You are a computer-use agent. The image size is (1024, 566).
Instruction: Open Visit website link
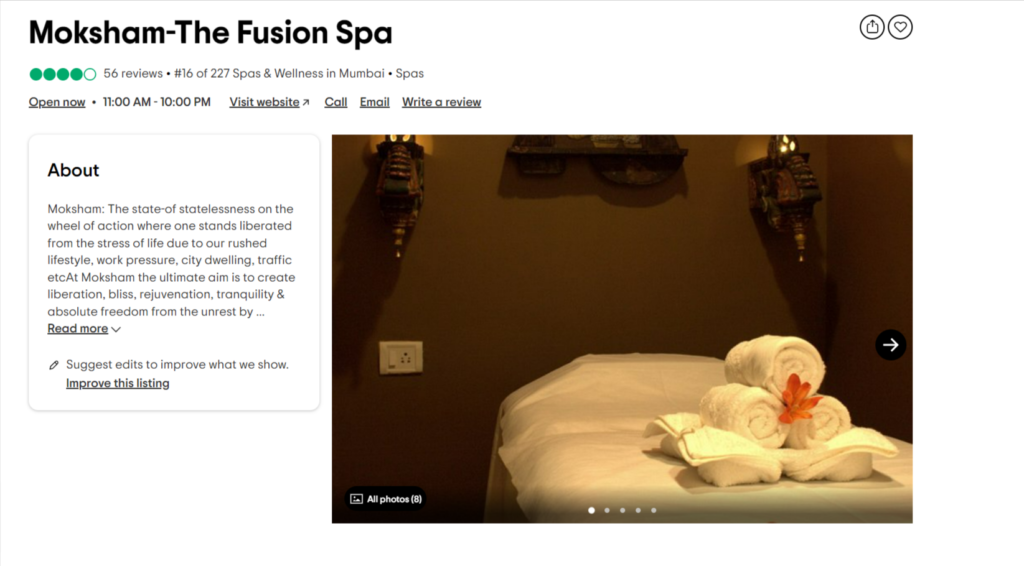click(264, 102)
